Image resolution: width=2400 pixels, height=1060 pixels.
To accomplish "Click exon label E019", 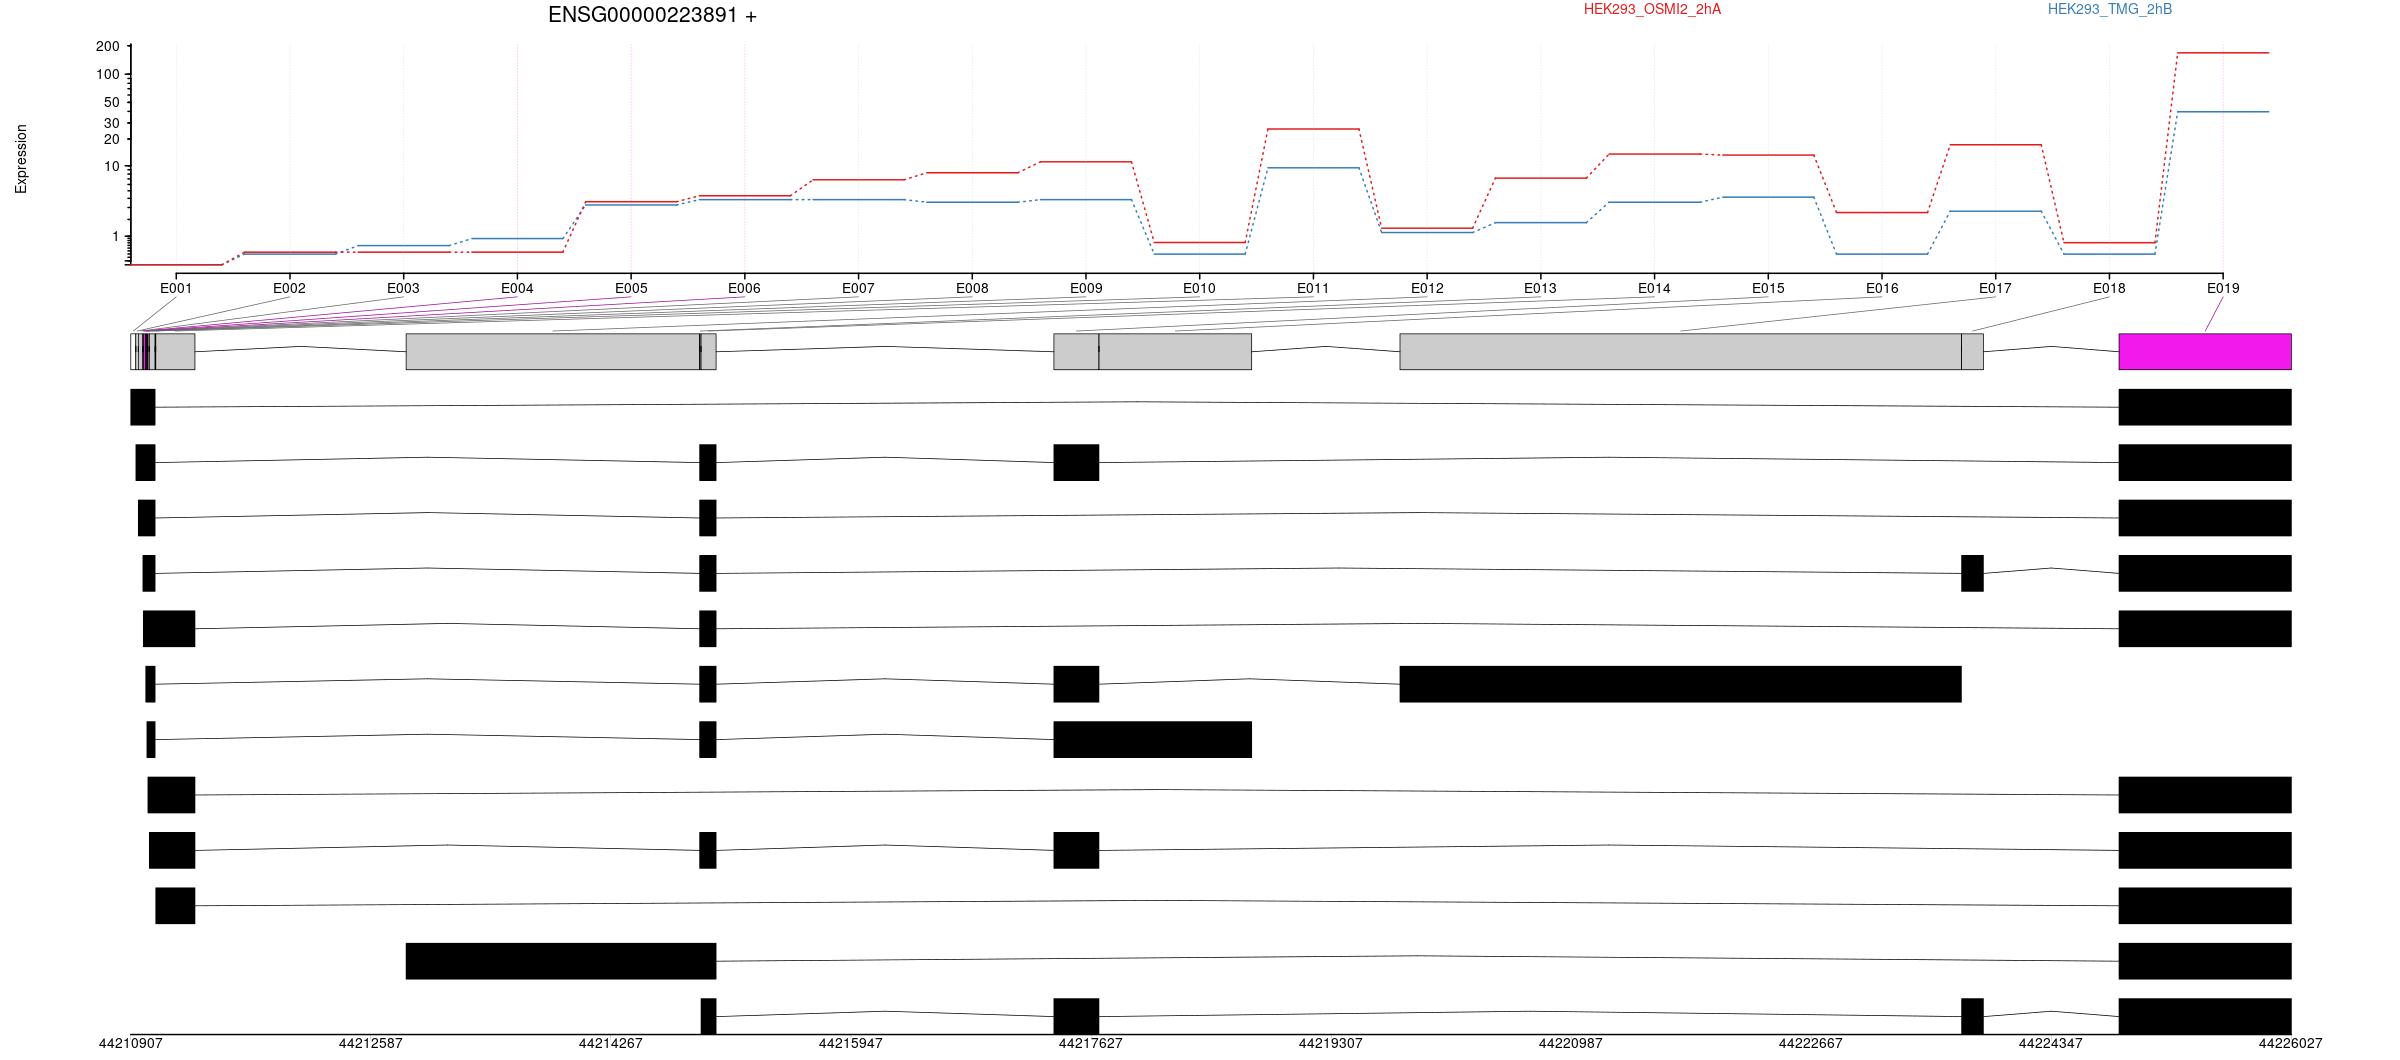I will (x=2223, y=288).
